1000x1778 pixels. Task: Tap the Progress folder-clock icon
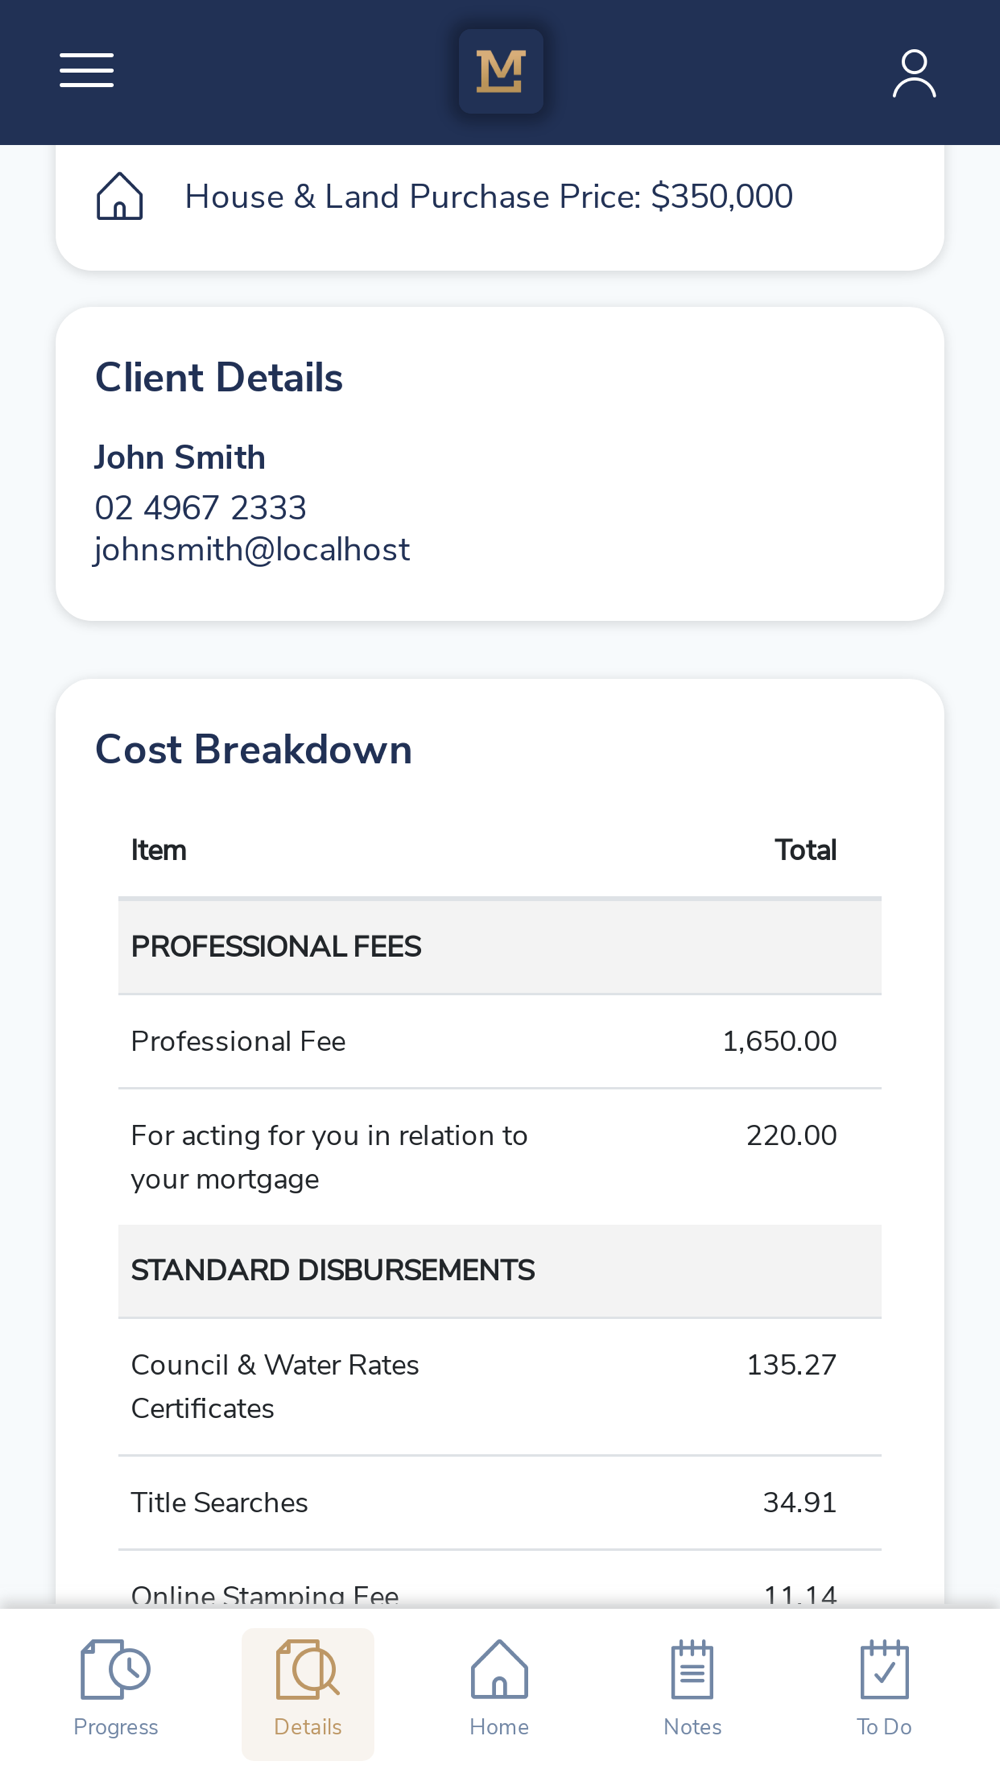(x=116, y=1669)
